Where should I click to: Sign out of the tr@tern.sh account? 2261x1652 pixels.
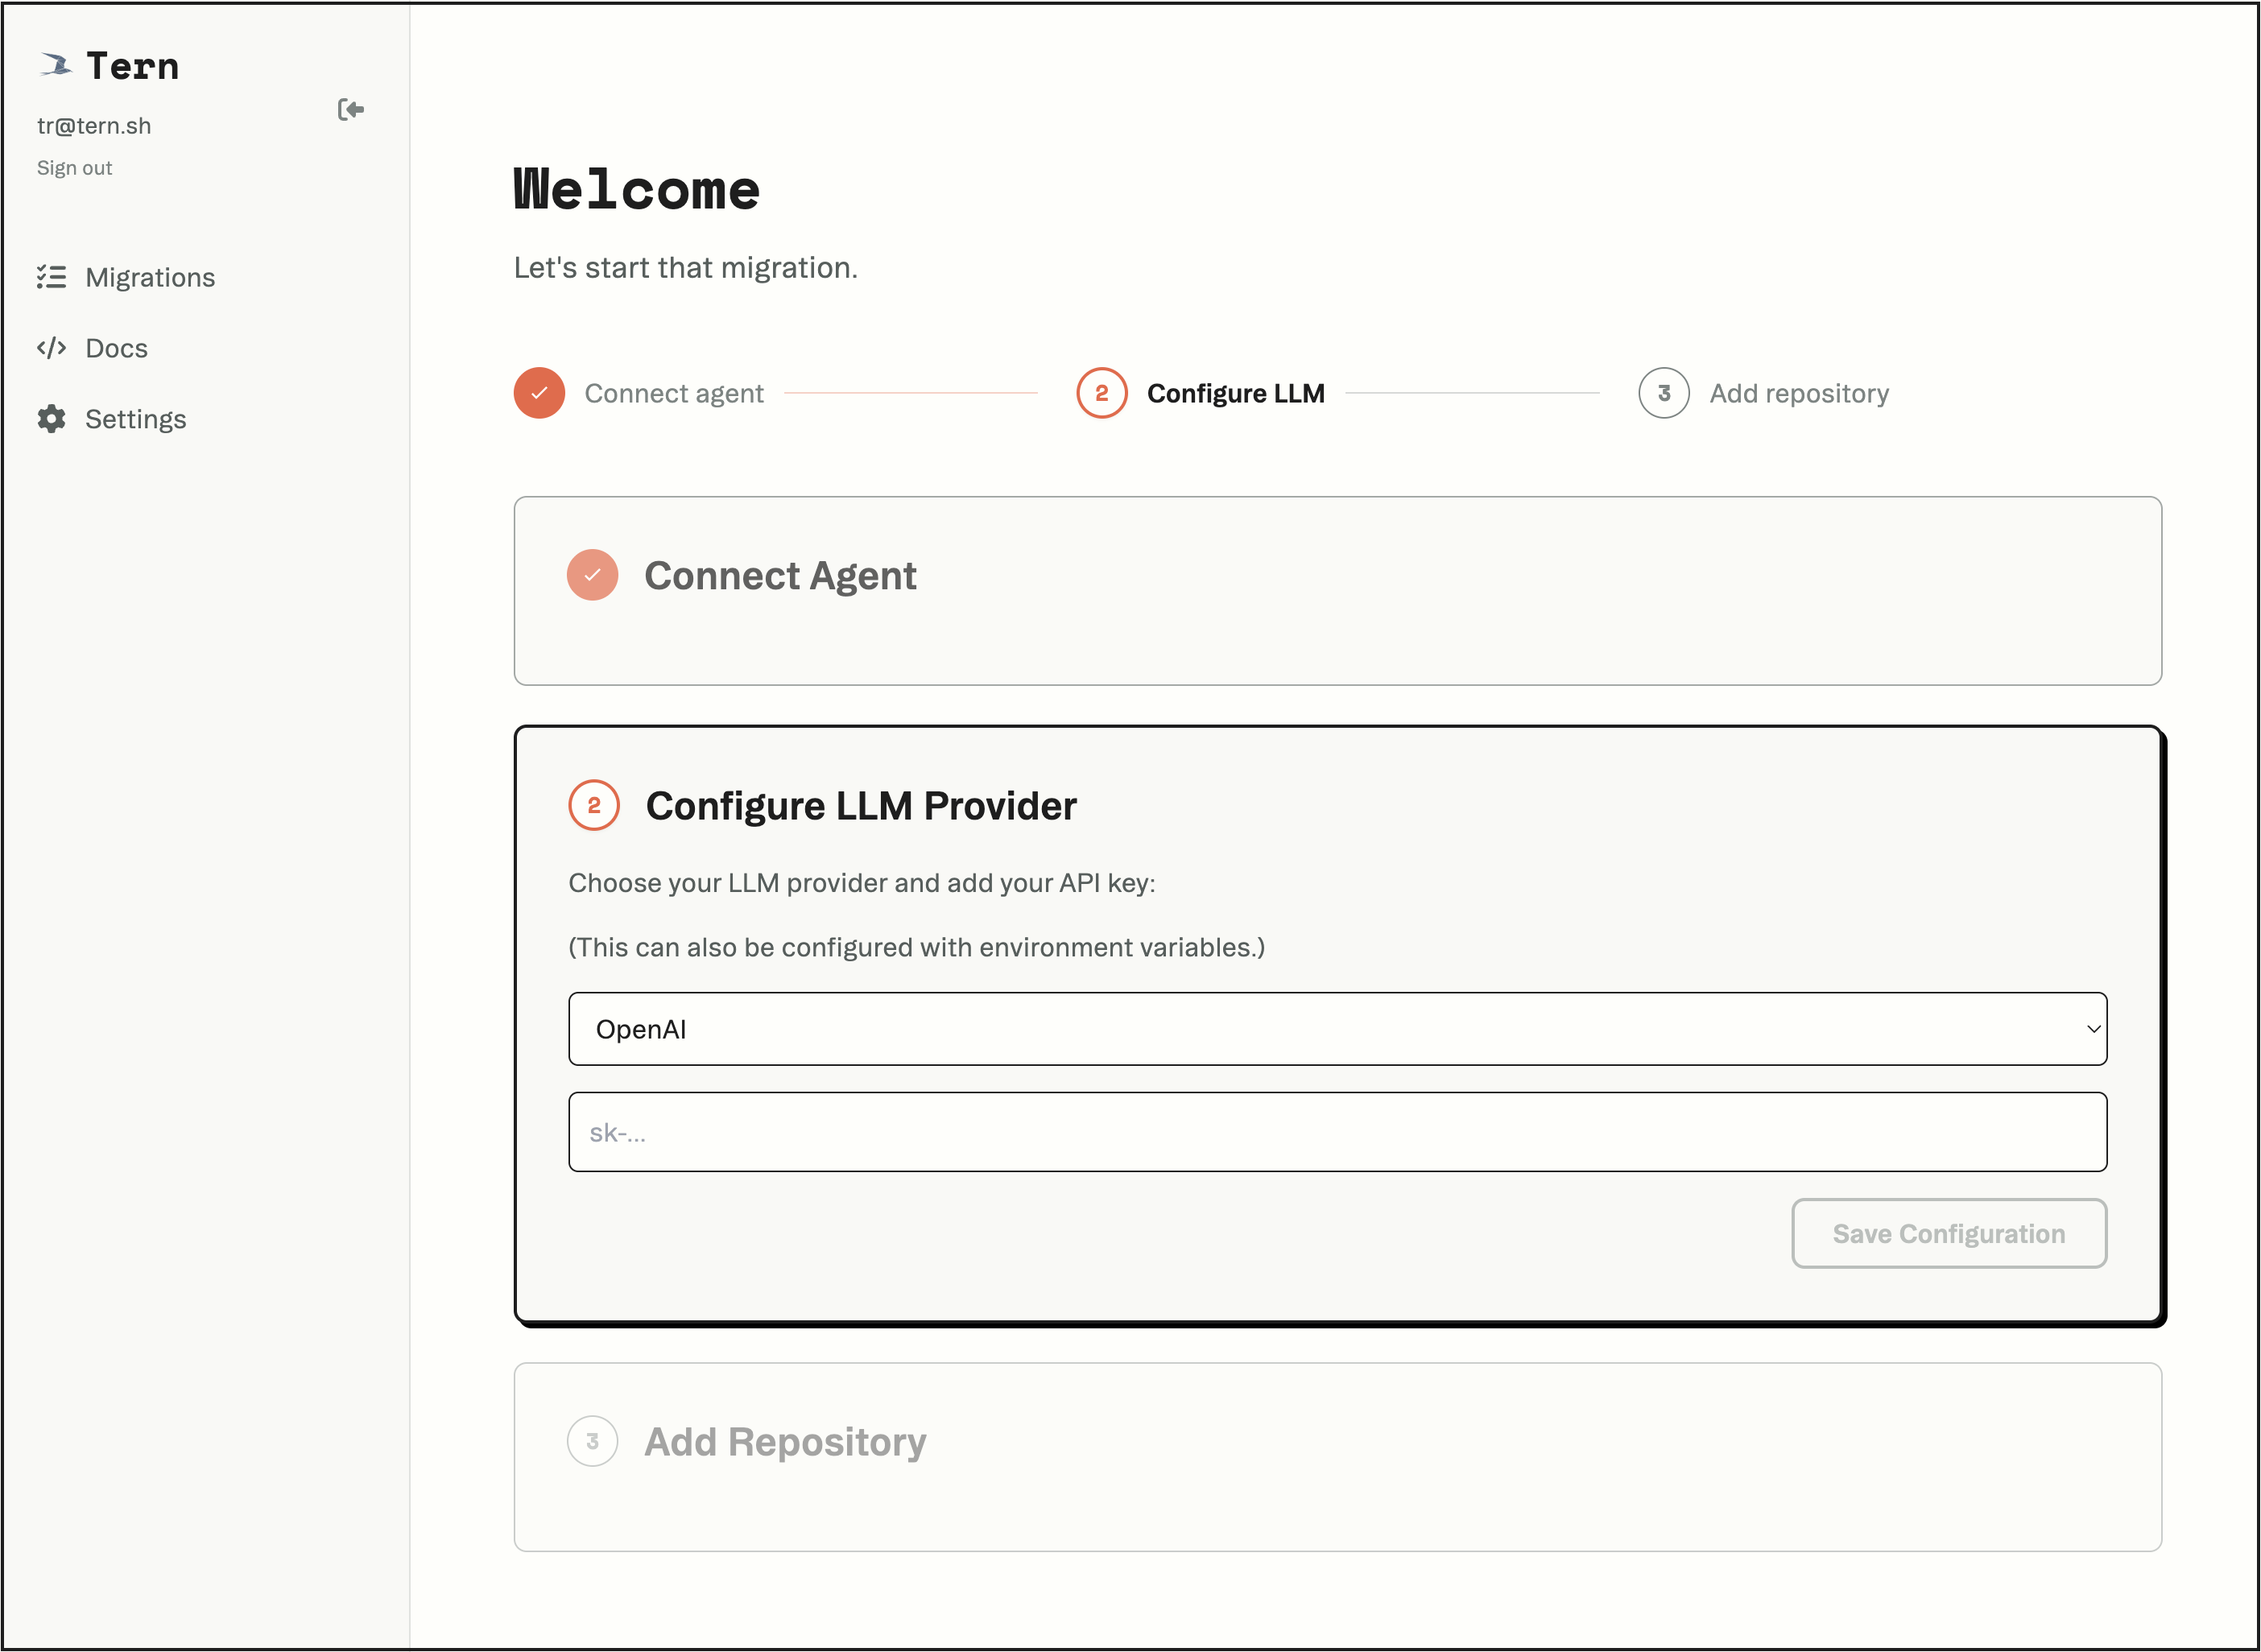click(74, 167)
